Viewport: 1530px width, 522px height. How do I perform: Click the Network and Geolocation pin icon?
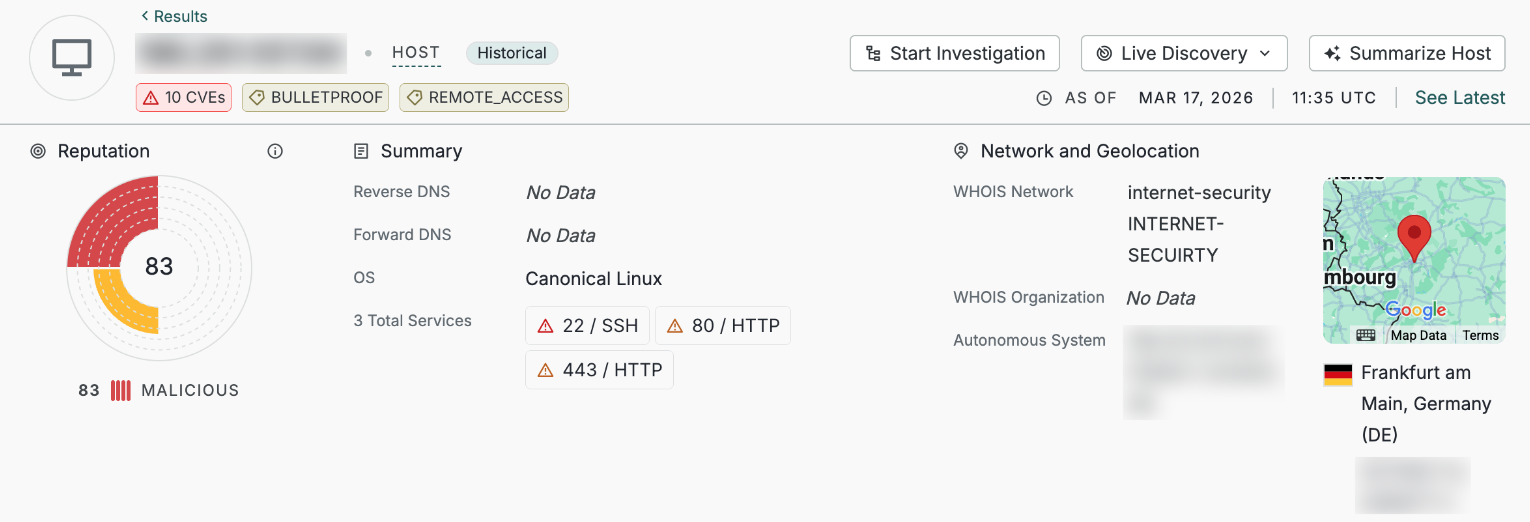click(x=961, y=151)
